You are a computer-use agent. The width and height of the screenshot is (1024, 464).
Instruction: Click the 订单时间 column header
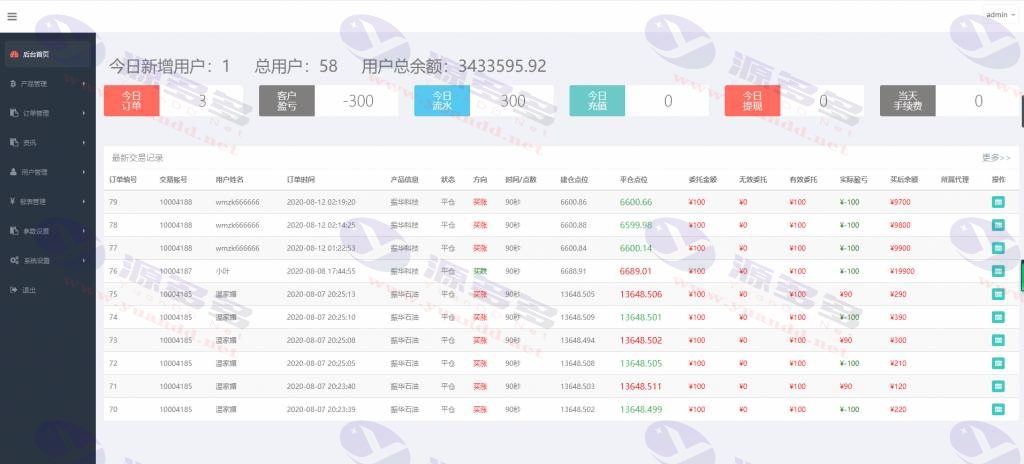300,179
